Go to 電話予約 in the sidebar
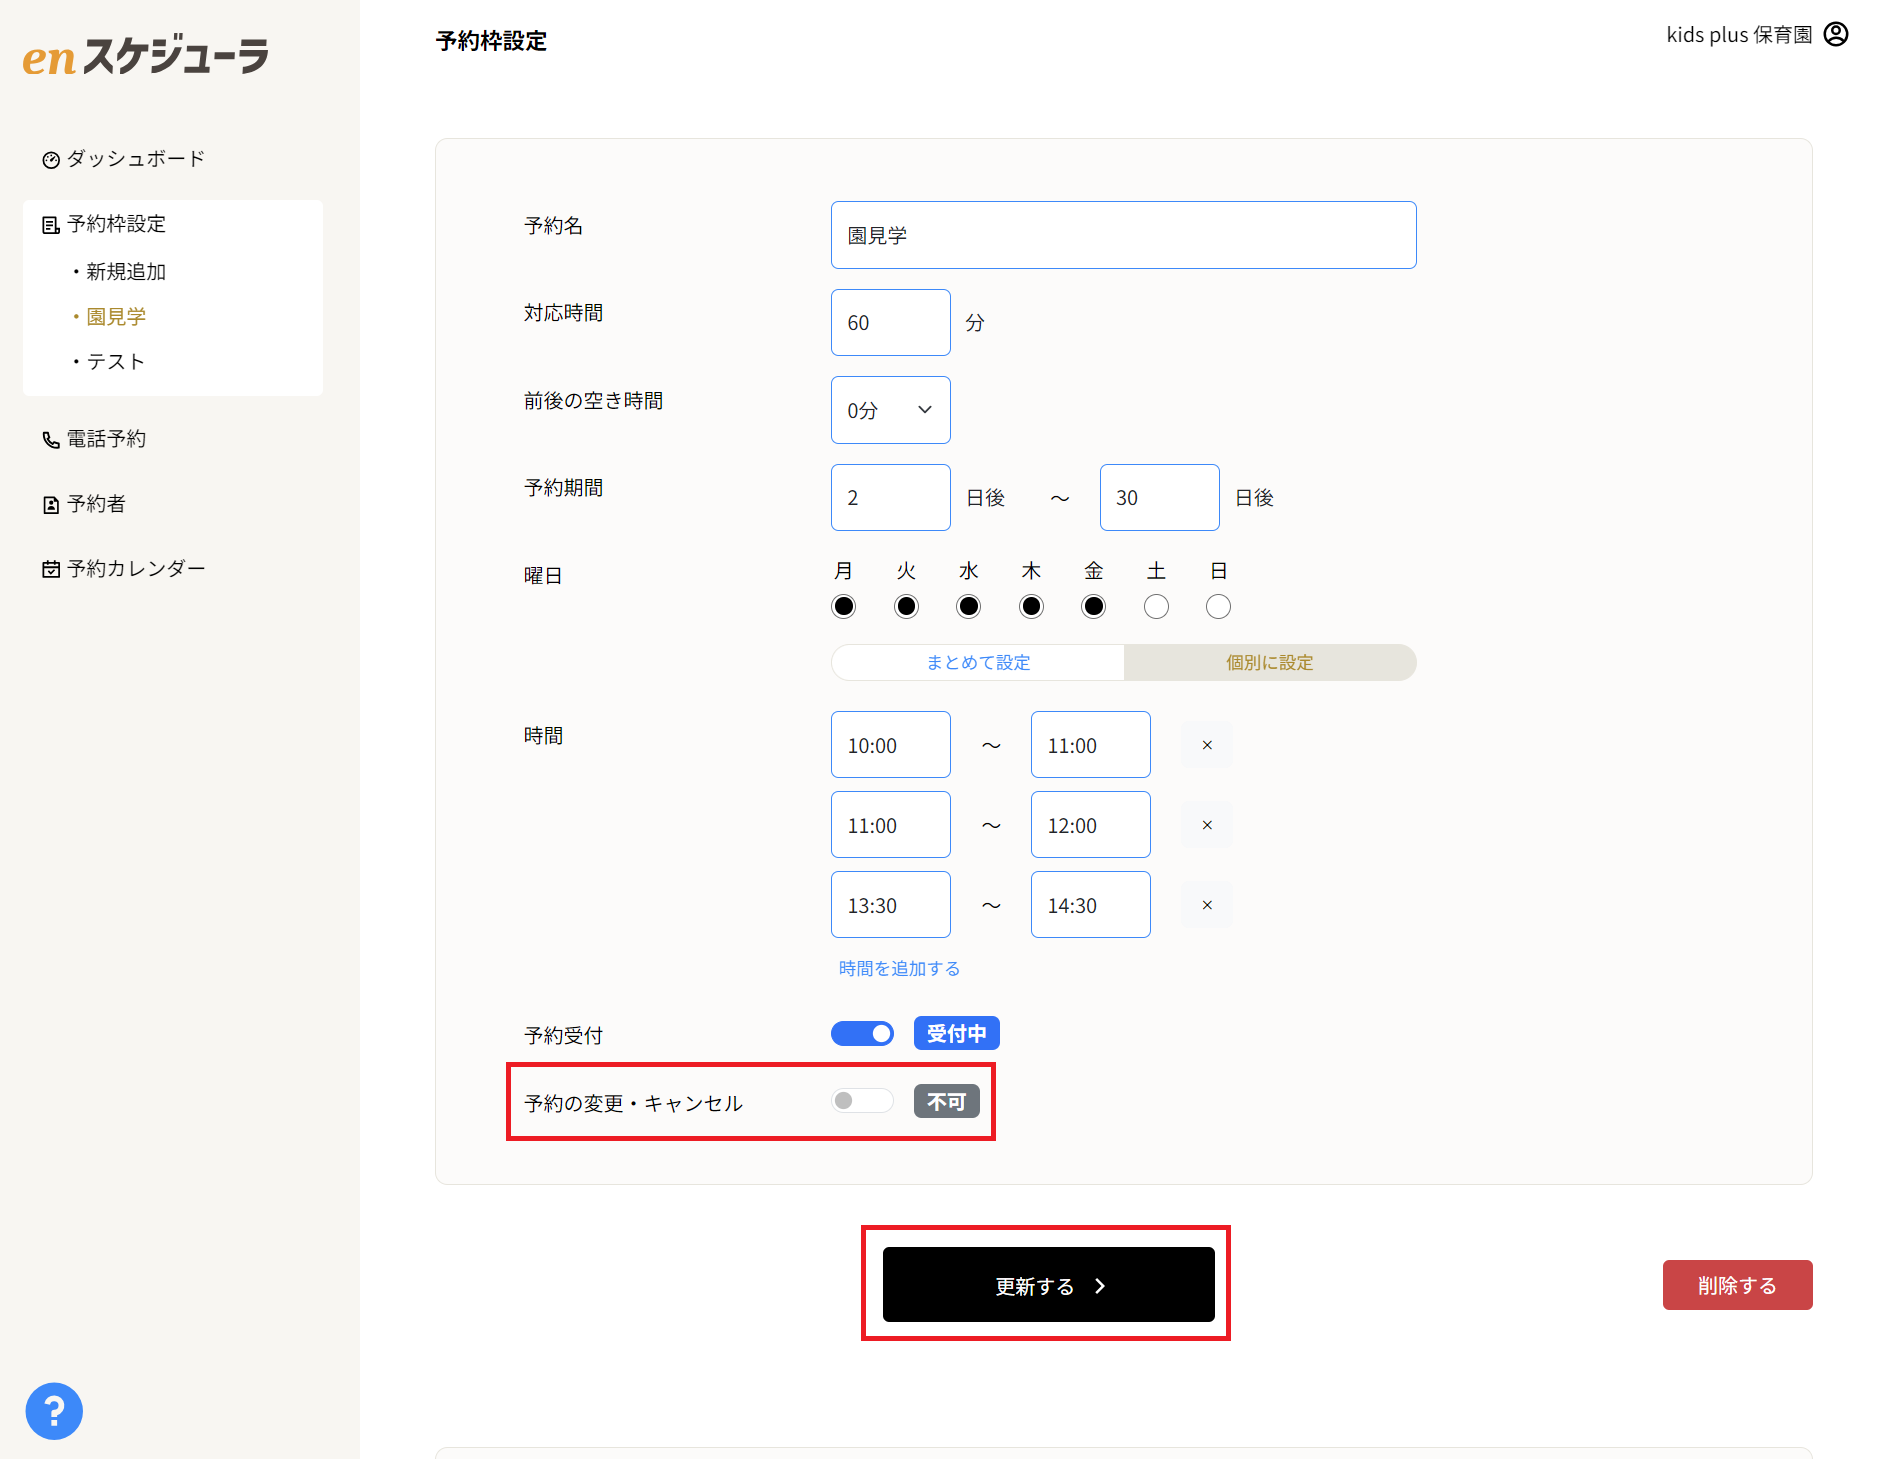This screenshot has height=1459, width=1882. coord(95,439)
